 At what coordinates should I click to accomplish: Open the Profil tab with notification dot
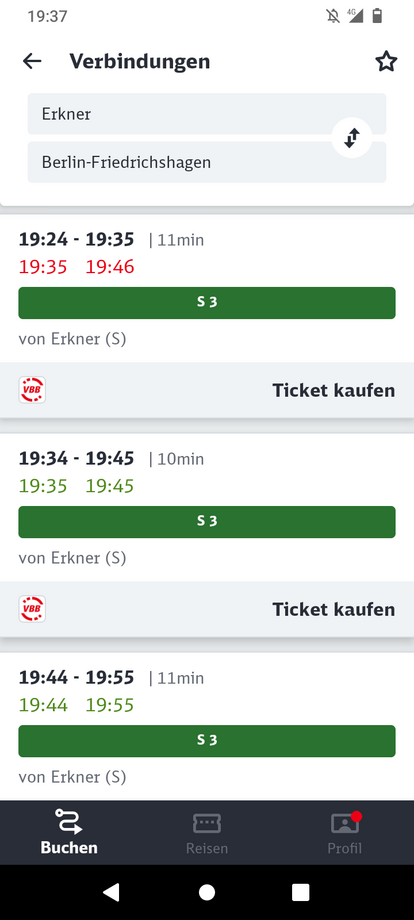(345, 832)
